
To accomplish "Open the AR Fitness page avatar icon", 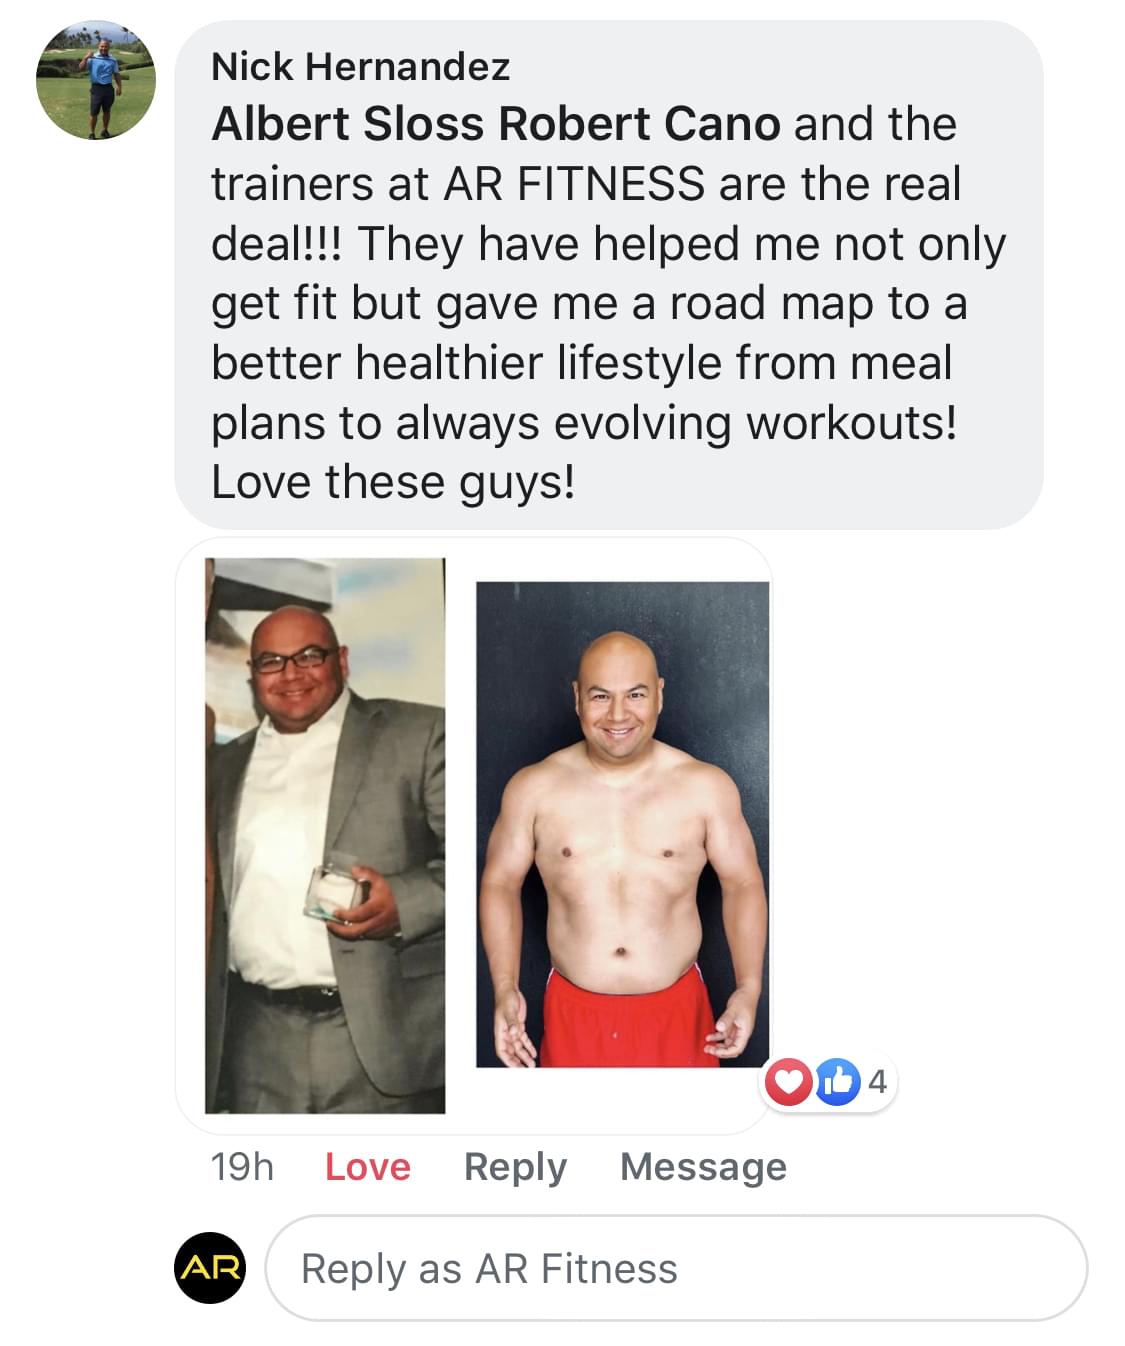I will (210, 1268).
